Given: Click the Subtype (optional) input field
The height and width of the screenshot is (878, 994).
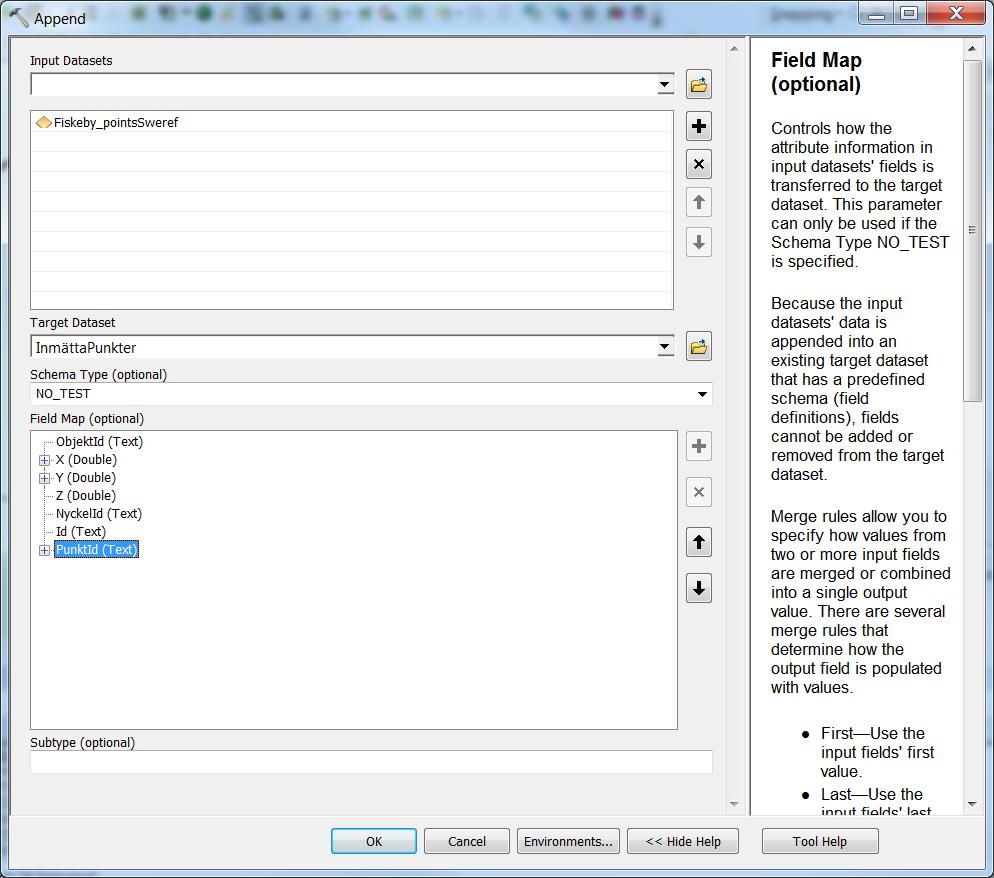Looking at the screenshot, I should (x=371, y=762).
